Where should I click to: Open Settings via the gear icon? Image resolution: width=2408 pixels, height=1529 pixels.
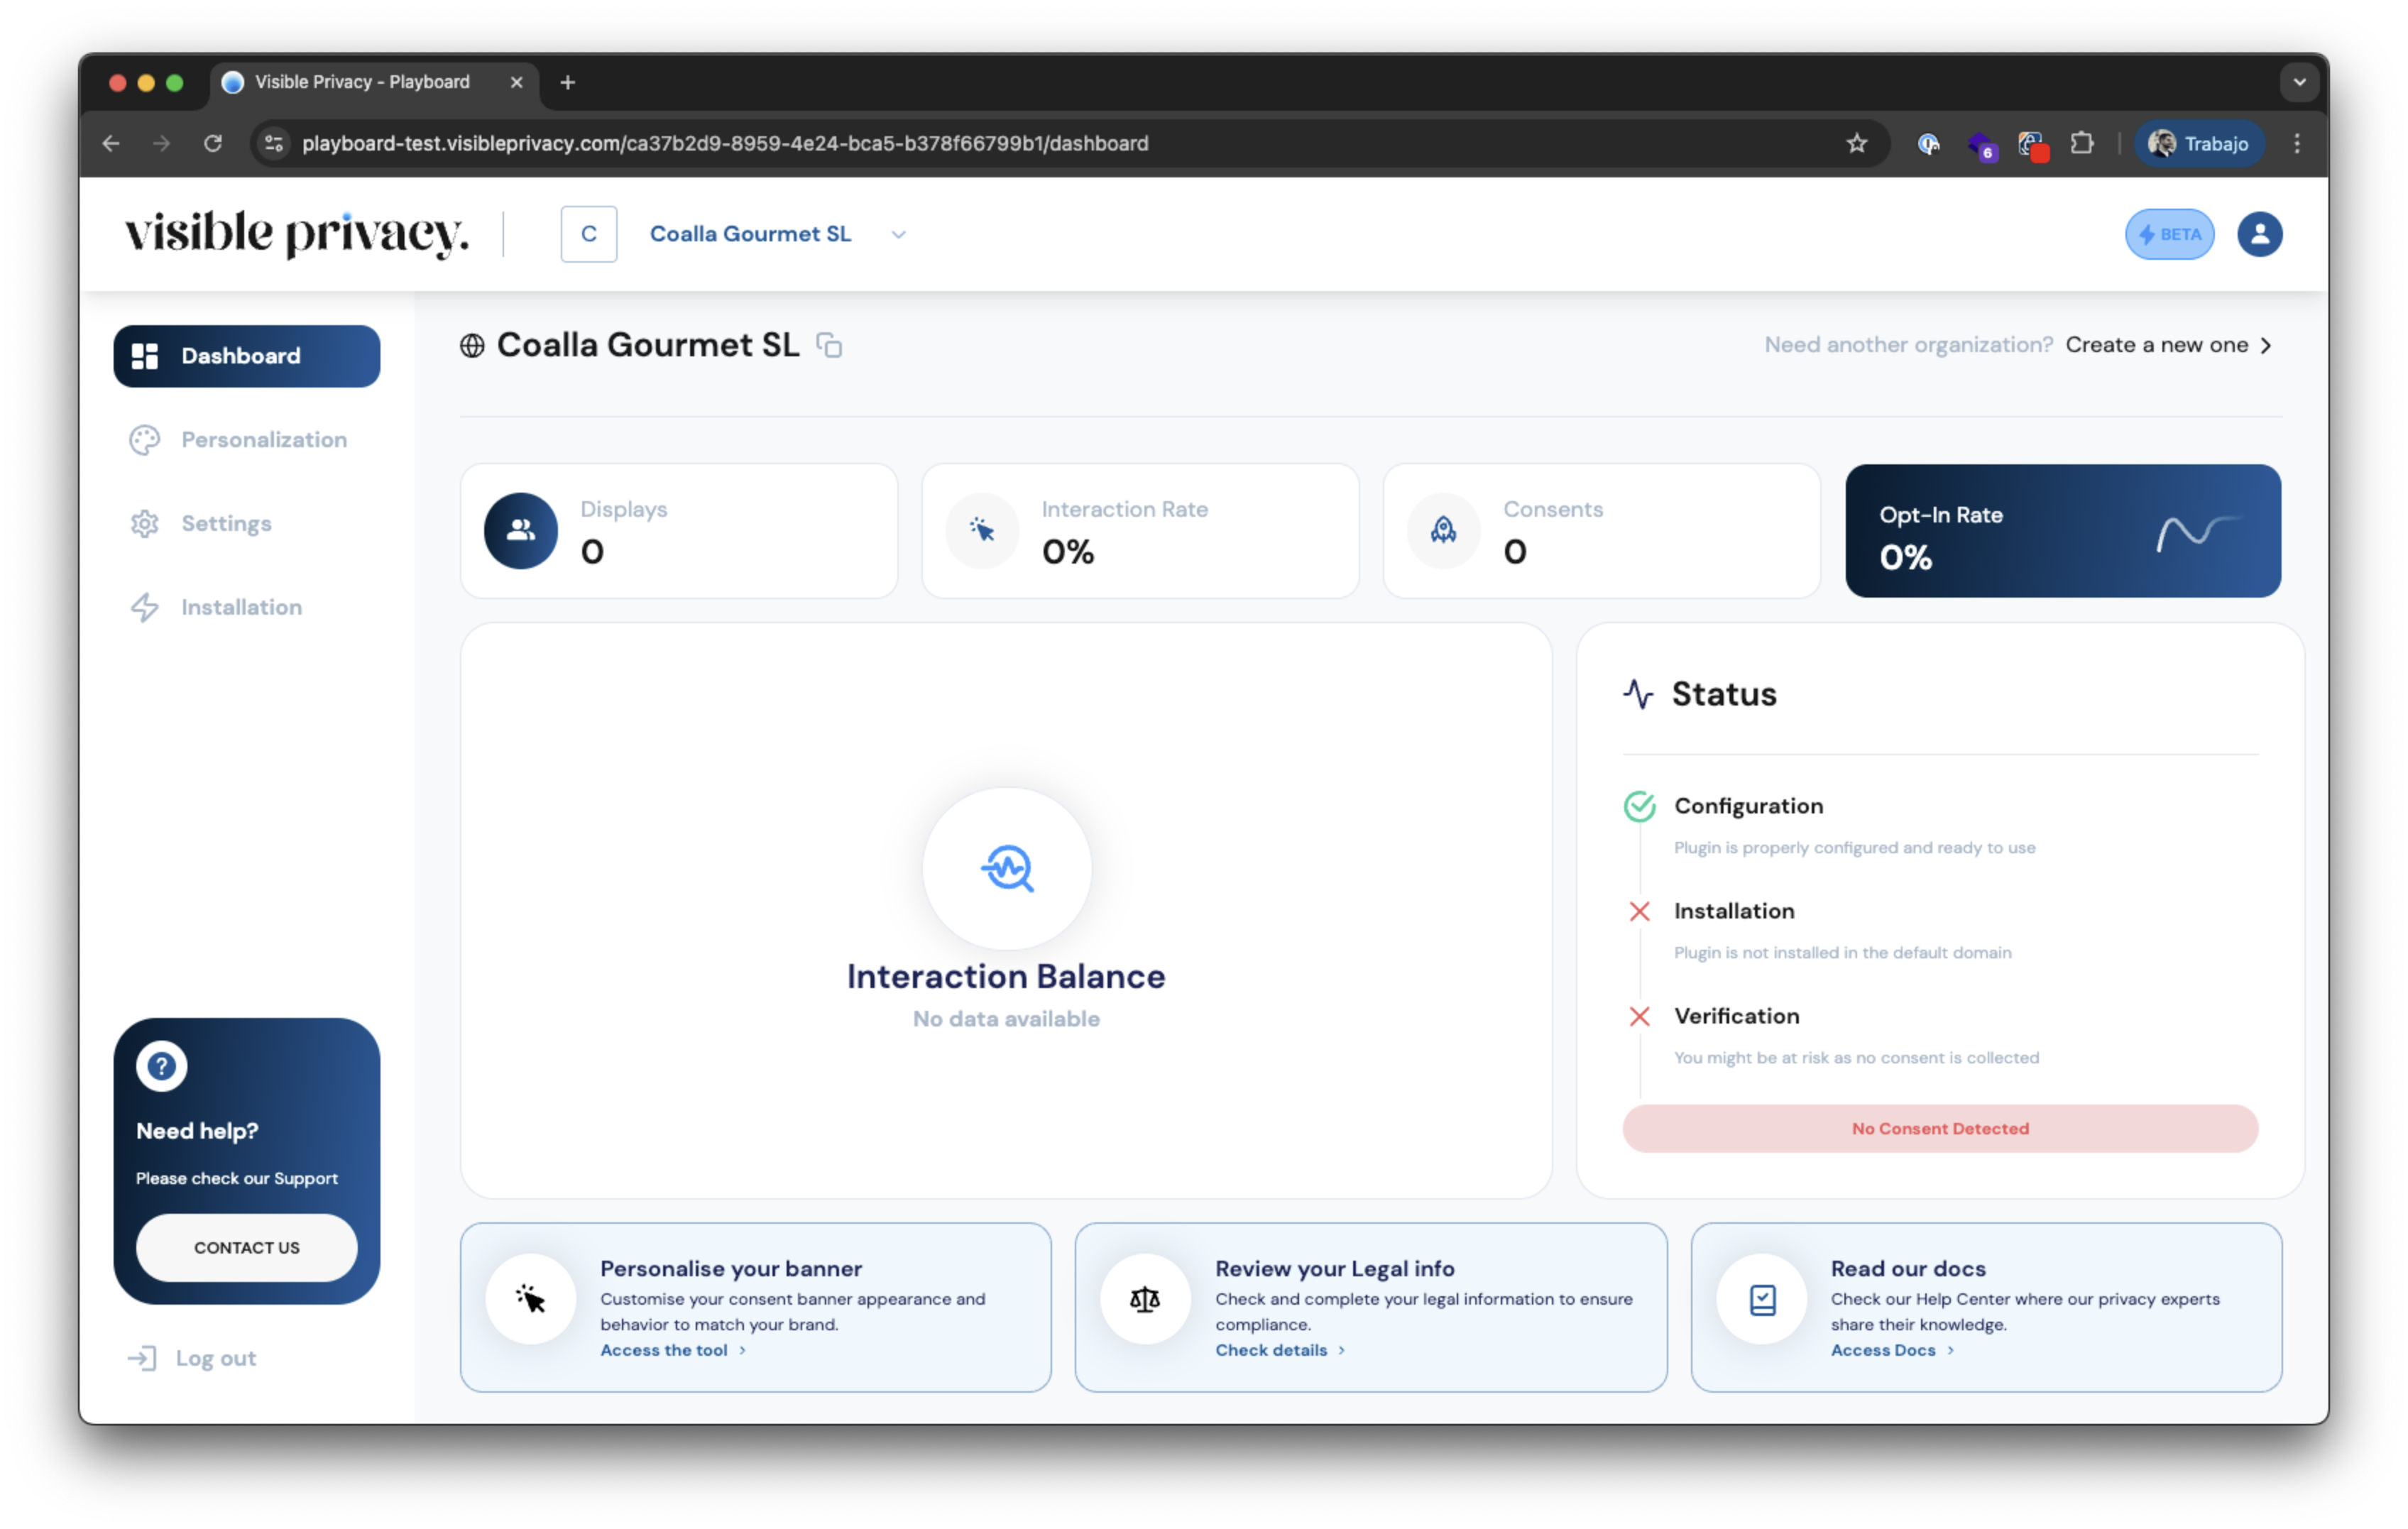click(x=144, y=523)
